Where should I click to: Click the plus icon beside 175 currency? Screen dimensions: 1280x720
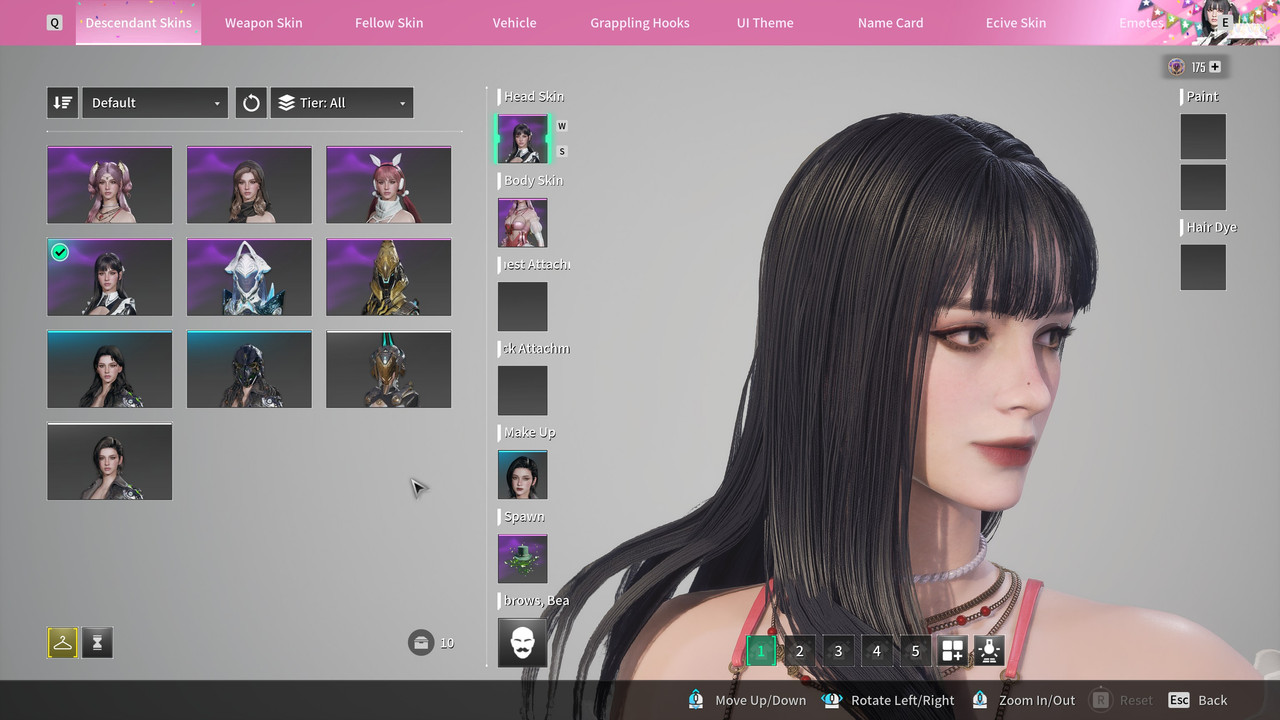1215,67
